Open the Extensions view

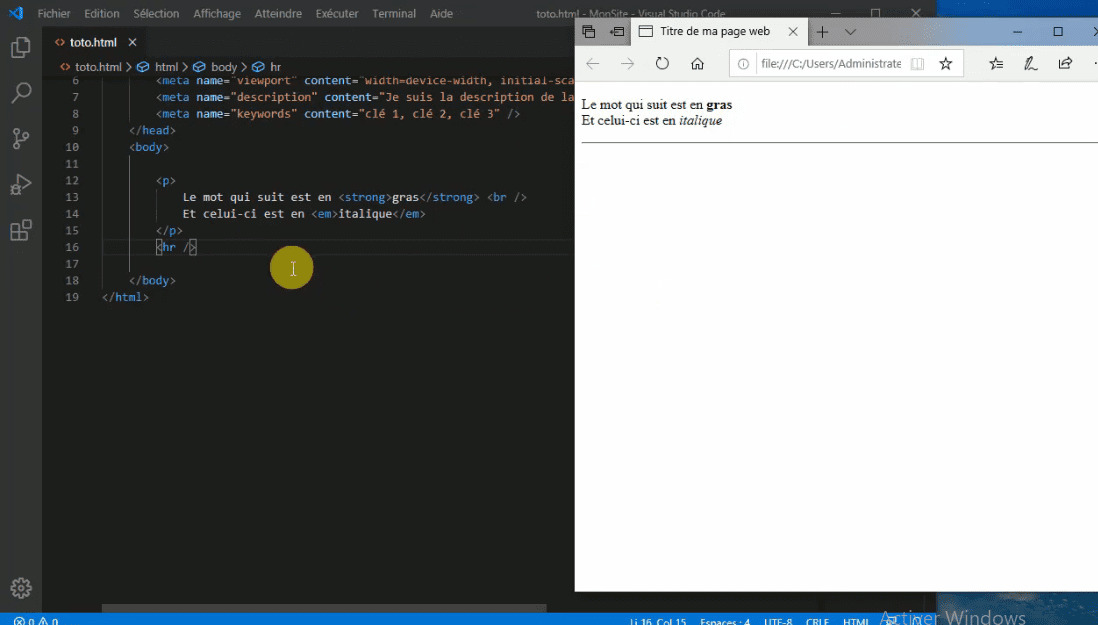(21, 230)
